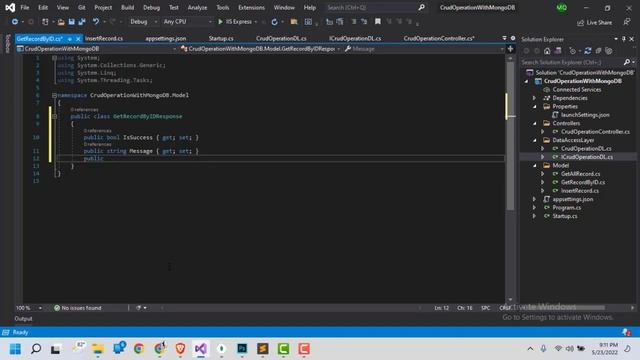640x360 pixels.
Task: Click Switch Views icon in Solution Explorer
Action: pyautogui.click(x=558, y=51)
